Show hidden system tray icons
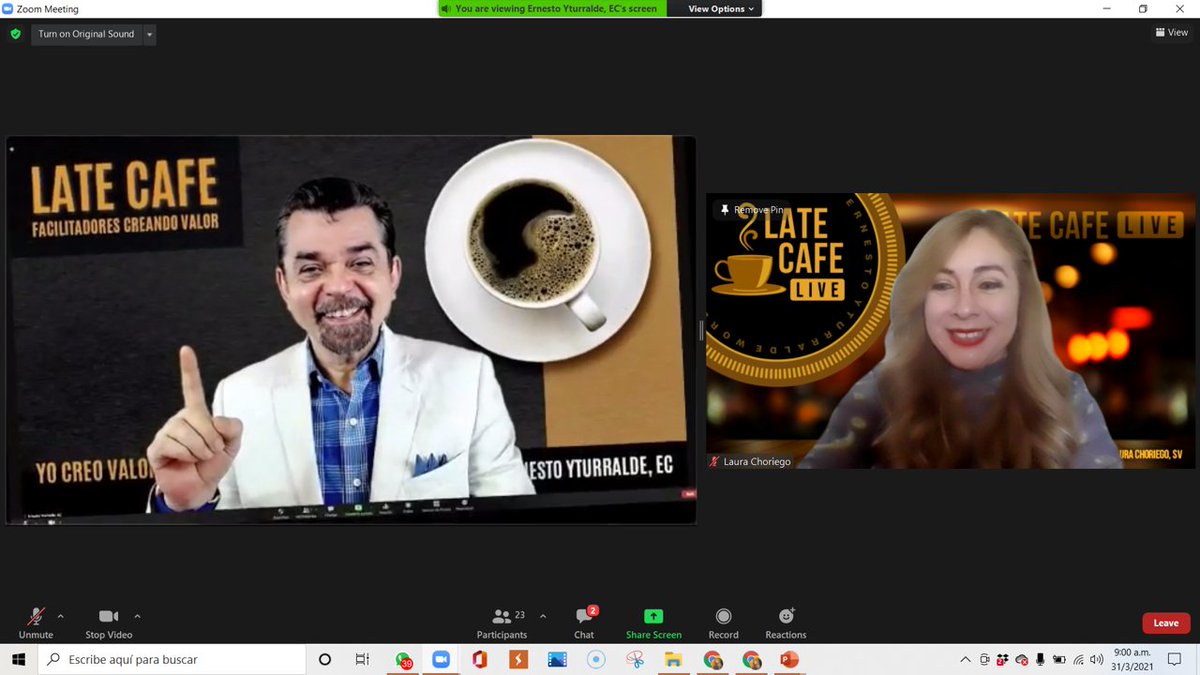Image resolution: width=1200 pixels, height=675 pixels. (965, 660)
